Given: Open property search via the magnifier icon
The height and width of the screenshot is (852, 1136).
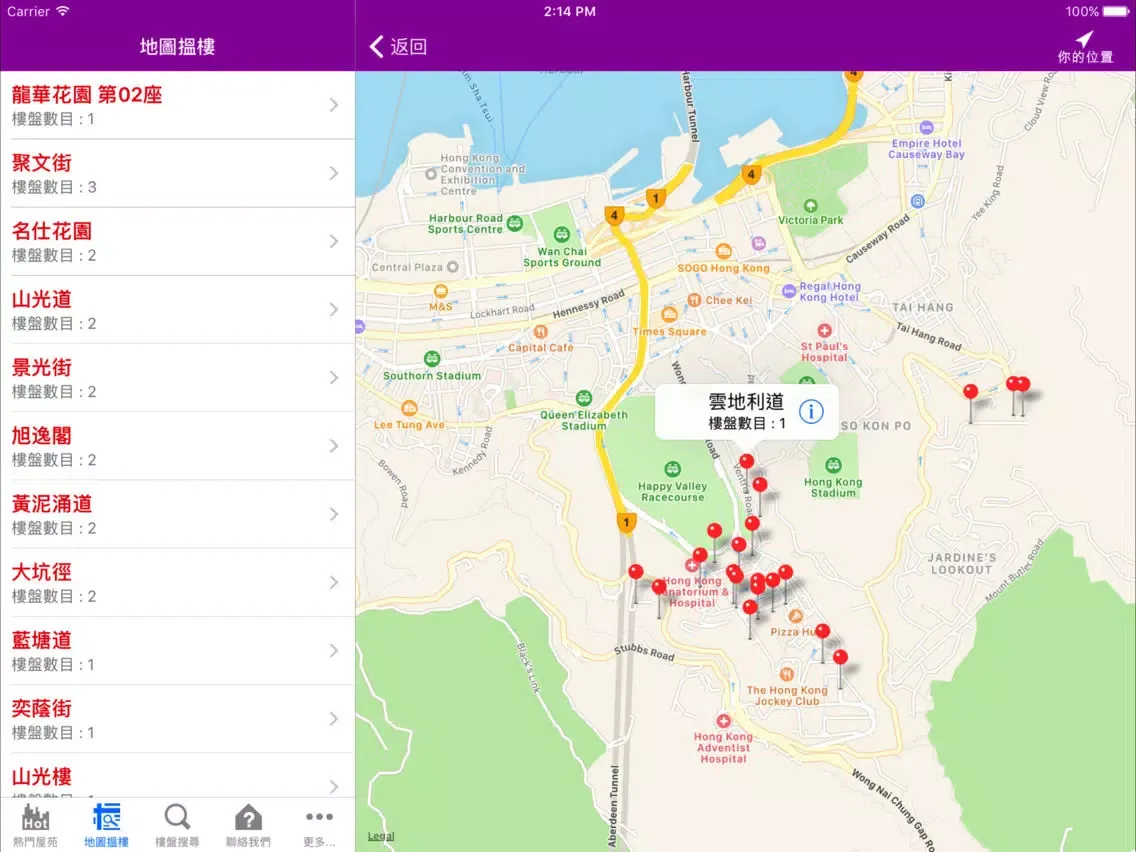Looking at the screenshot, I should pos(176,818).
